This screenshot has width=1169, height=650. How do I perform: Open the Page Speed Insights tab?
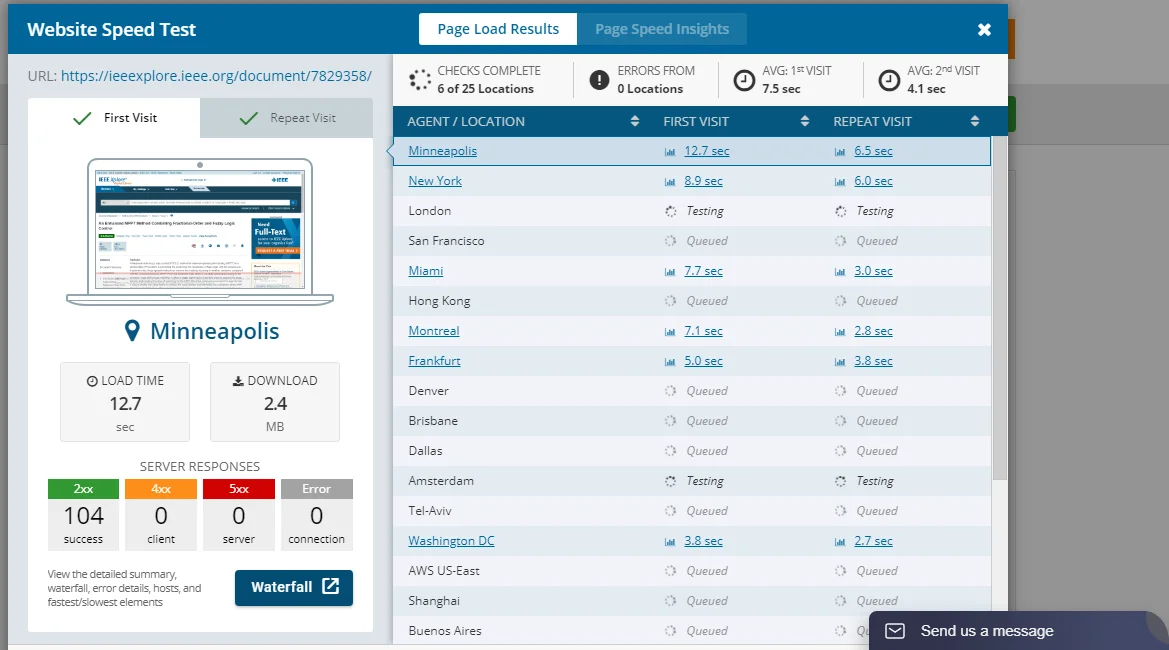(x=661, y=29)
